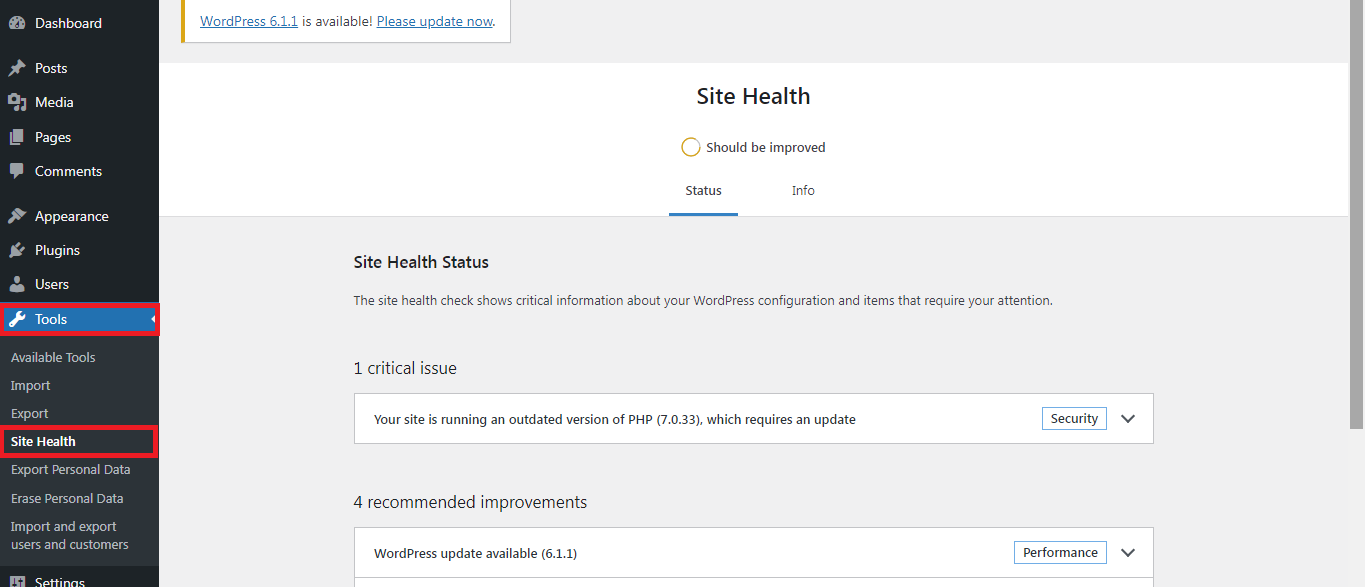Open the Settings menu item
This screenshot has height=587, width=1365.
79,580
